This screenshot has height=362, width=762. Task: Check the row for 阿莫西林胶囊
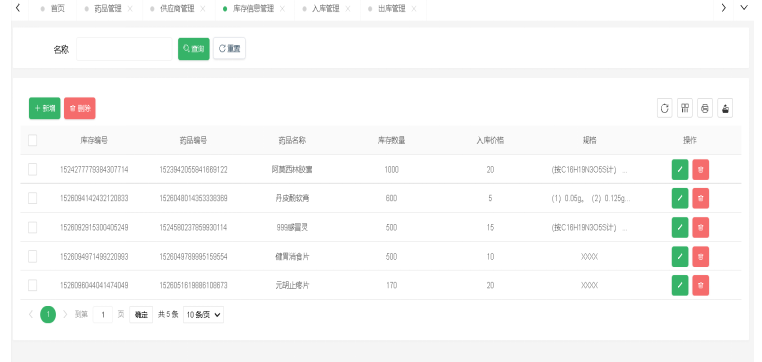[33, 170]
